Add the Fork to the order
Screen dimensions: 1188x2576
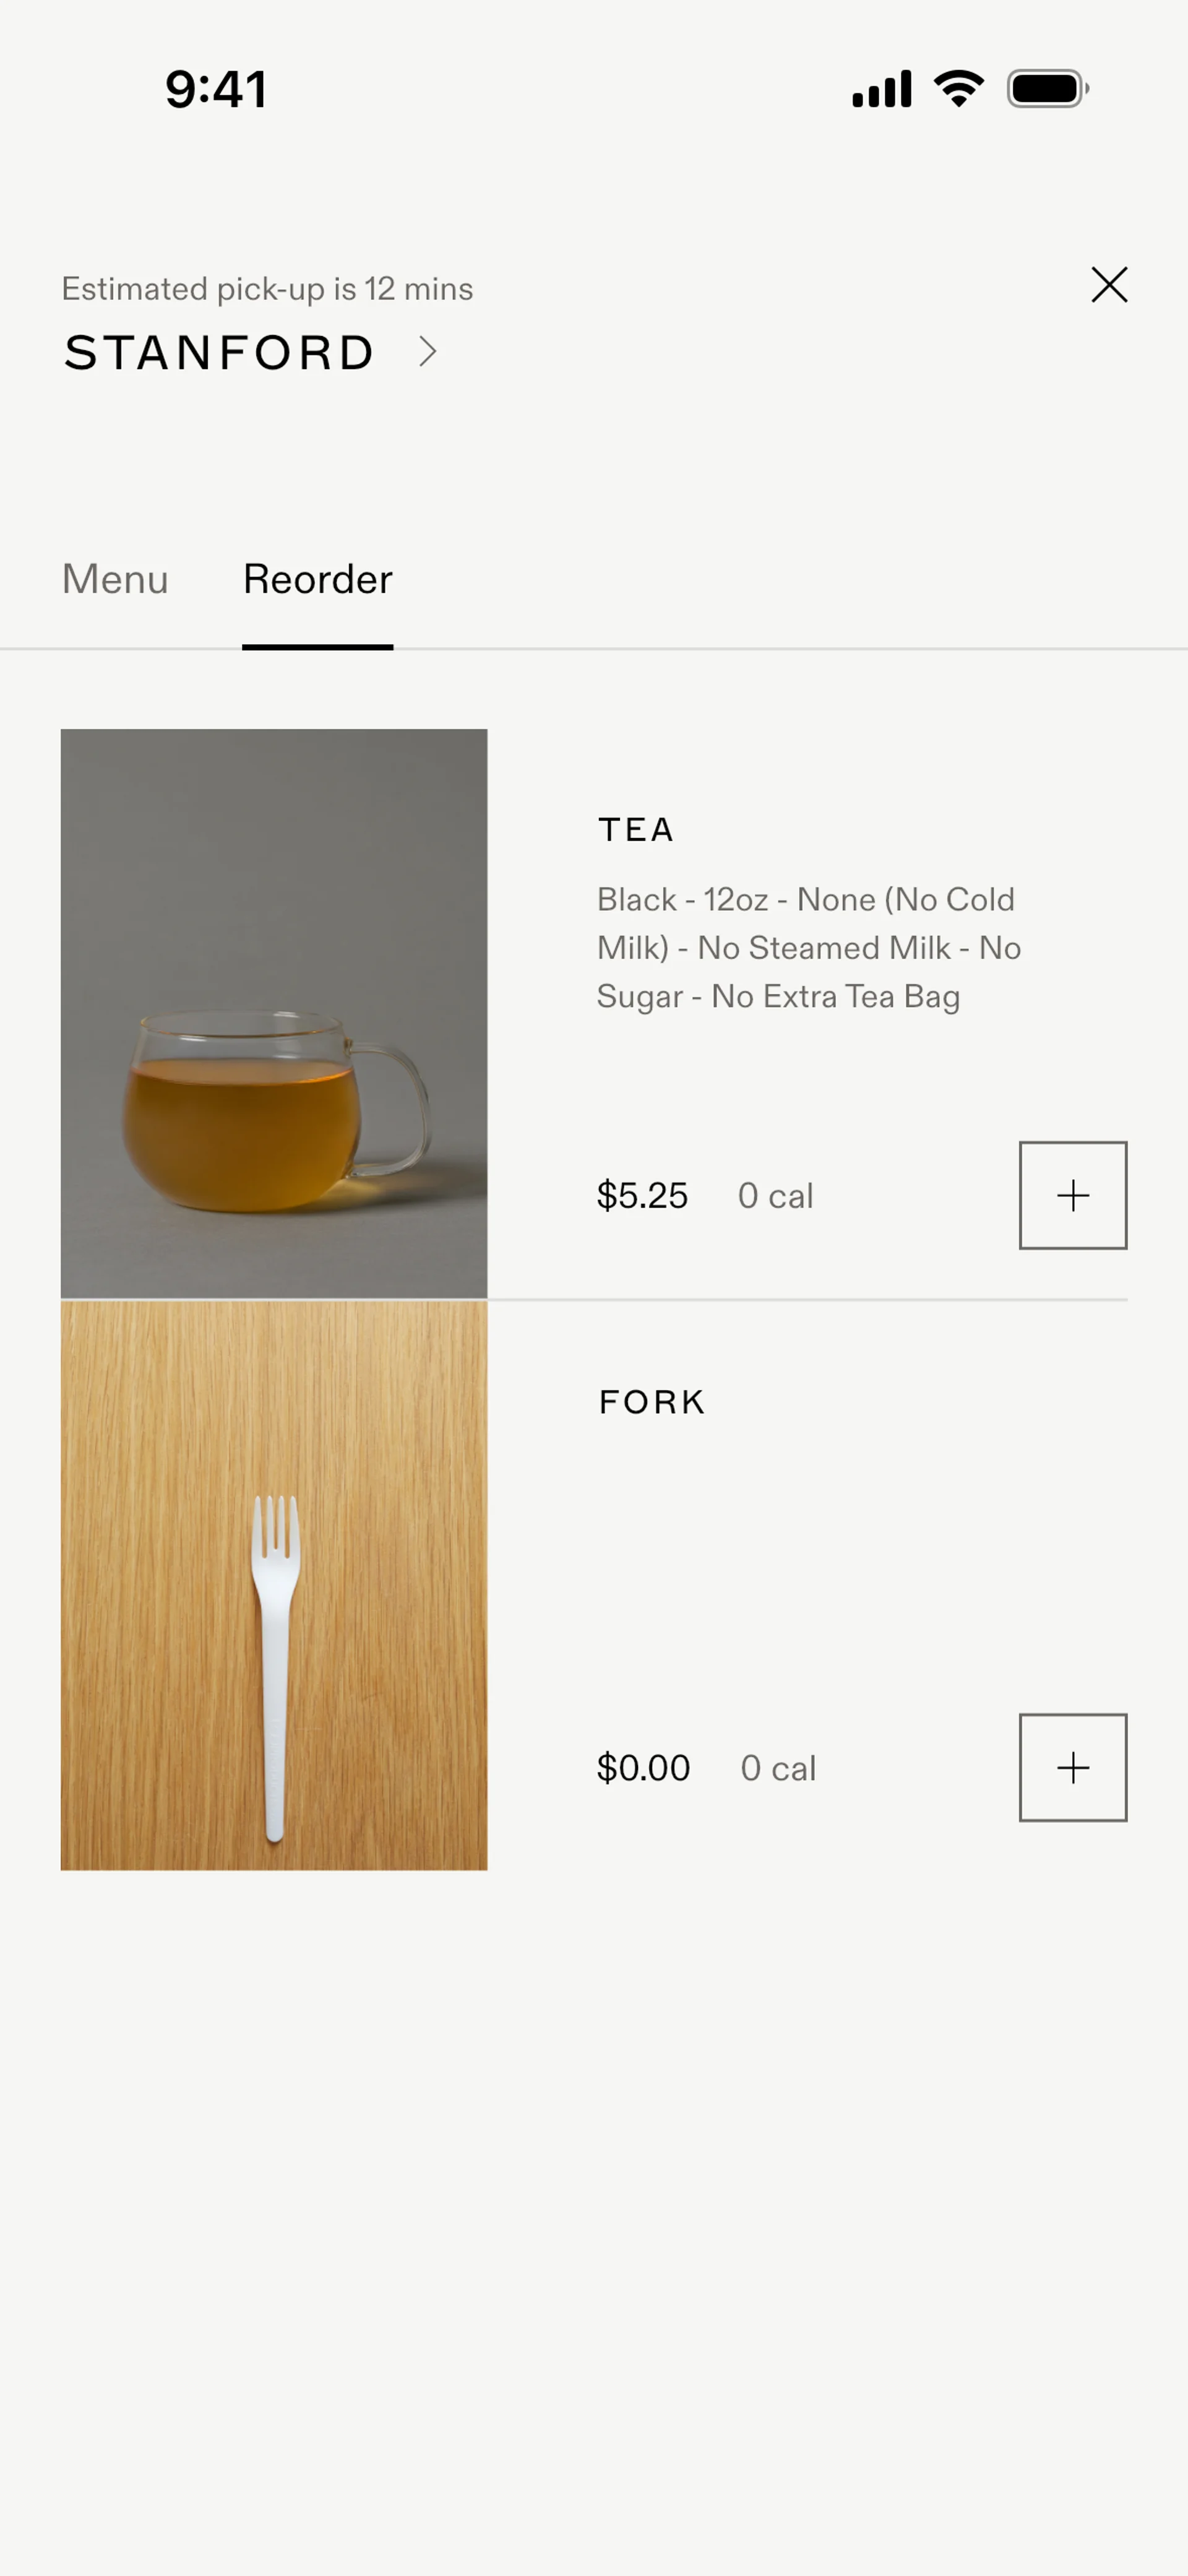(x=1072, y=1767)
